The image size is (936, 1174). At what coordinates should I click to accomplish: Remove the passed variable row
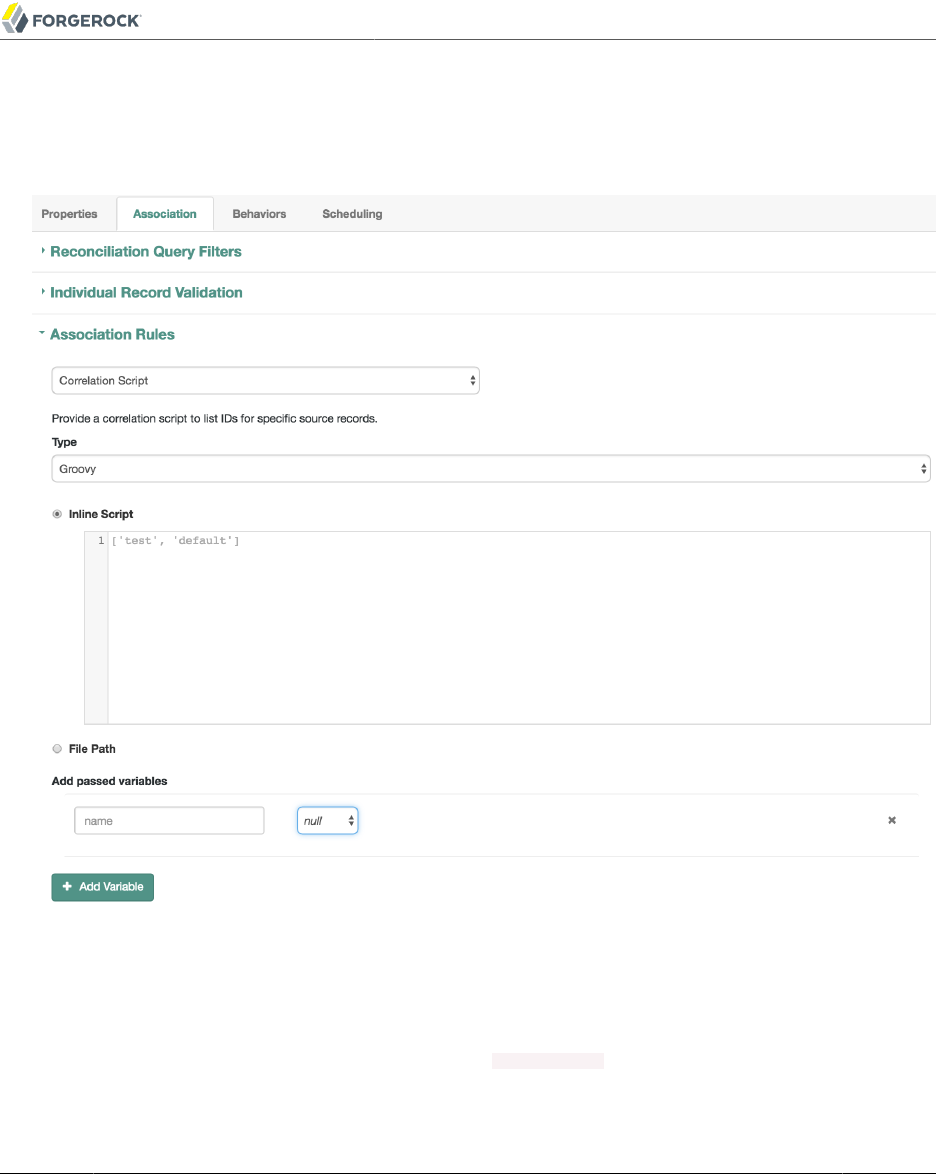click(x=892, y=821)
